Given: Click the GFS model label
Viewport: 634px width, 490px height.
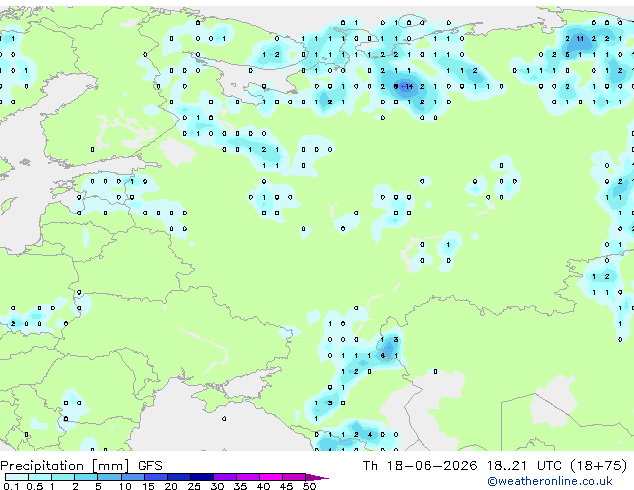Looking at the screenshot, I should pos(150,466).
